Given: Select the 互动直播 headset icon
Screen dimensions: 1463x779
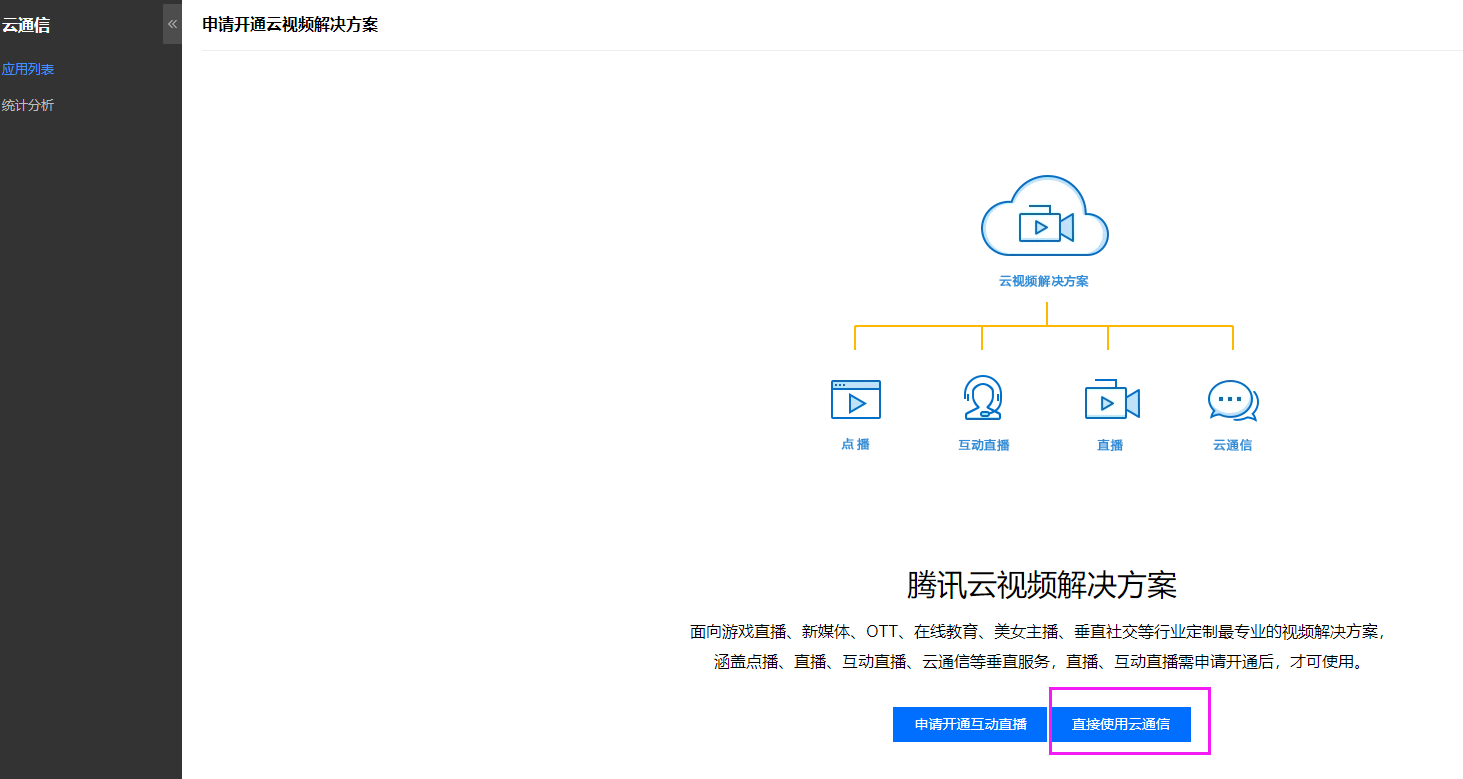Looking at the screenshot, I should click(983, 398).
